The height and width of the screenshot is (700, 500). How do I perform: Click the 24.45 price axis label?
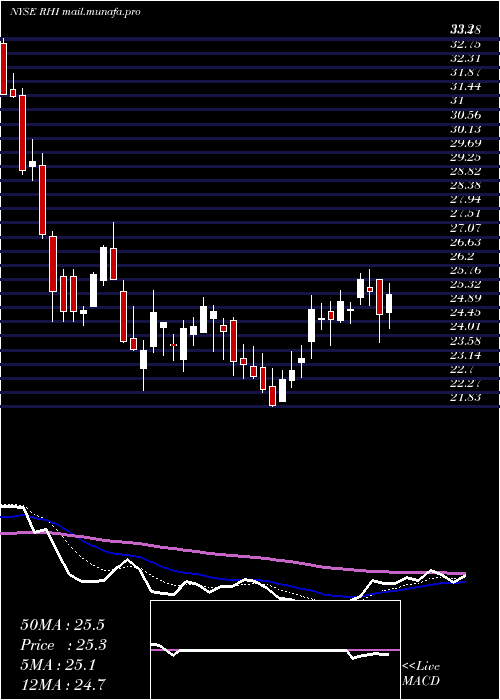click(465, 312)
